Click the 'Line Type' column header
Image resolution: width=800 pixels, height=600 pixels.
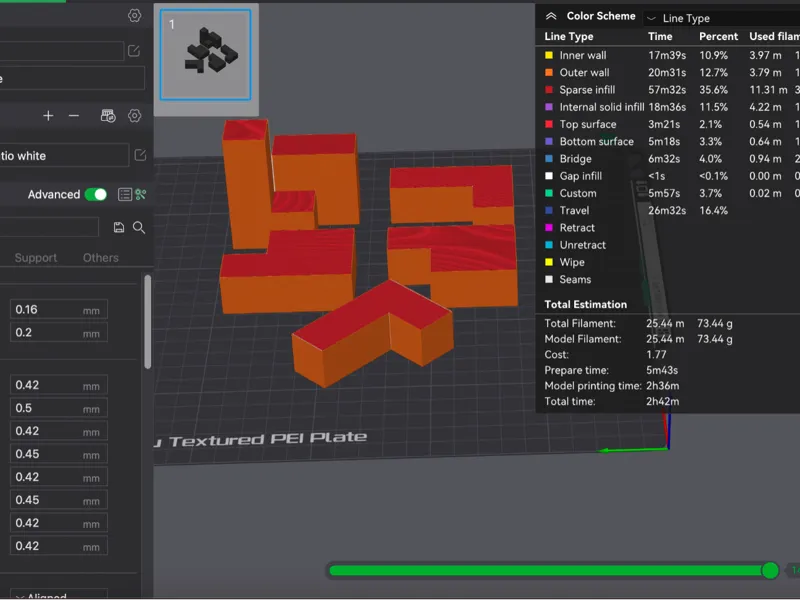(x=568, y=36)
